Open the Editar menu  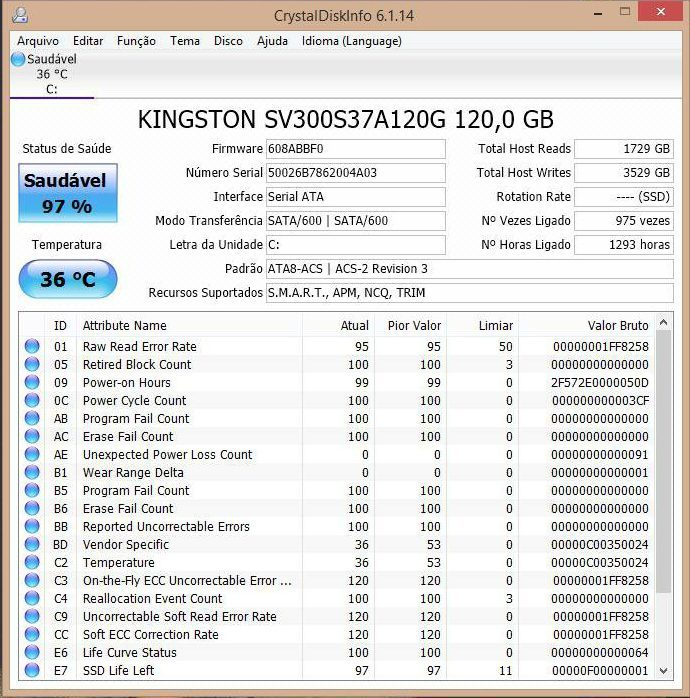coord(88,41)
